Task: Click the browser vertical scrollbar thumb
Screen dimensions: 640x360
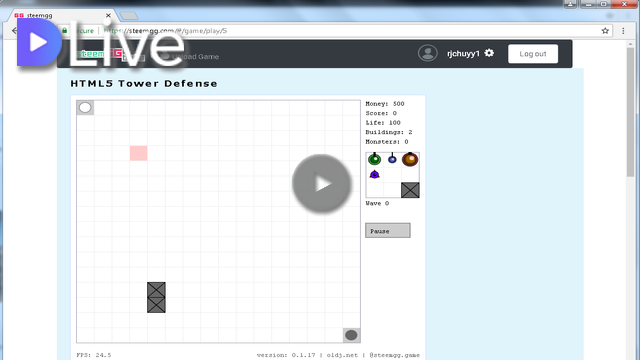Action: [x=631, y=112]
